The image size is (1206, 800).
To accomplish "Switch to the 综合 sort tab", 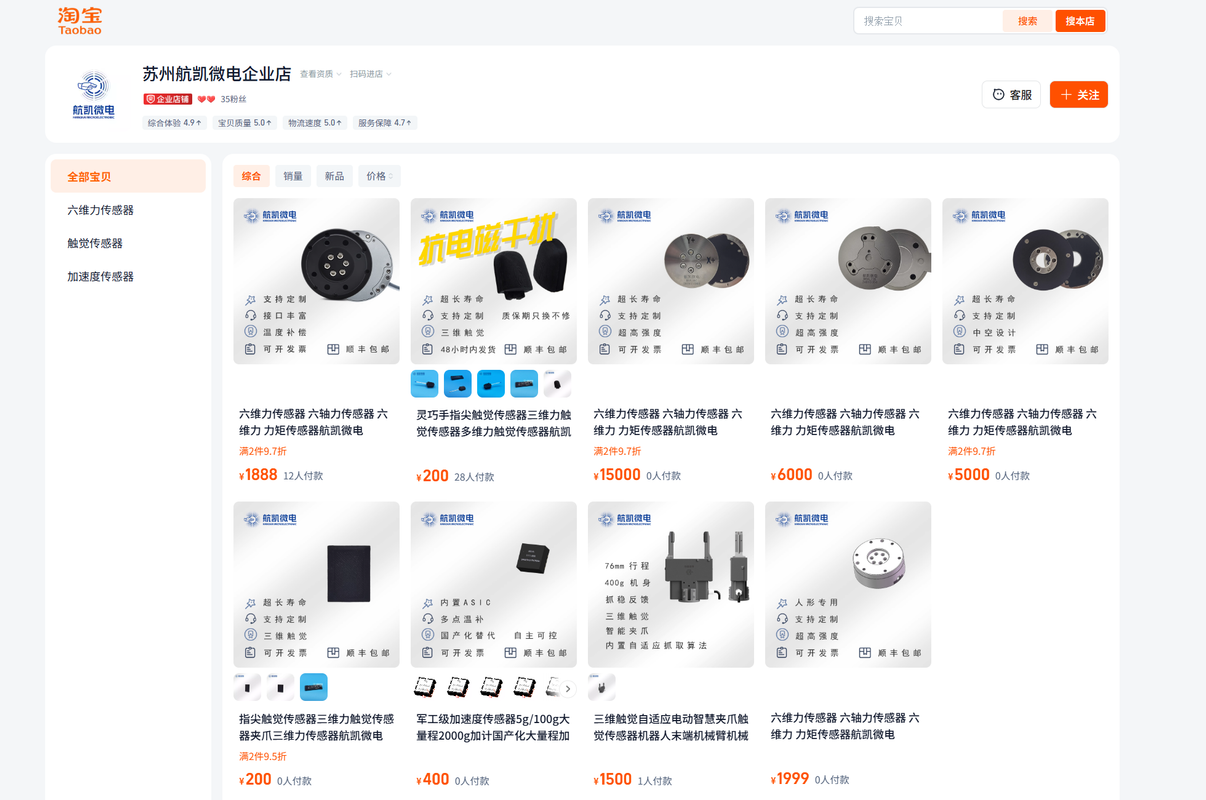I will click(x=251, y=176).
